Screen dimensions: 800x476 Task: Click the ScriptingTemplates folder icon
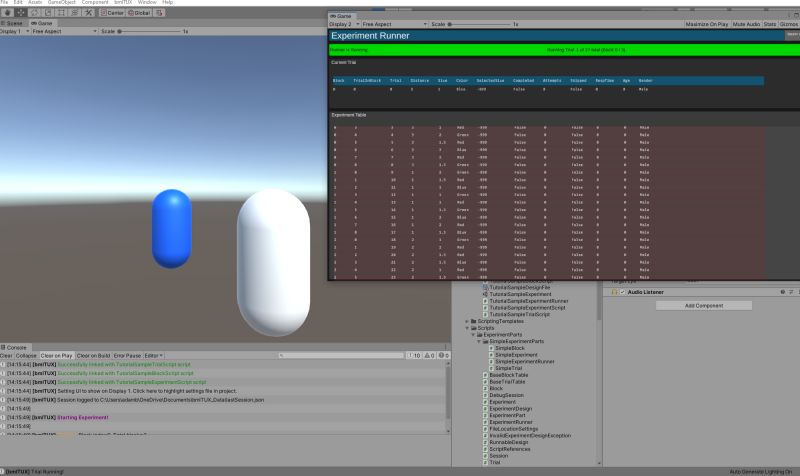(x=473, y=321)
